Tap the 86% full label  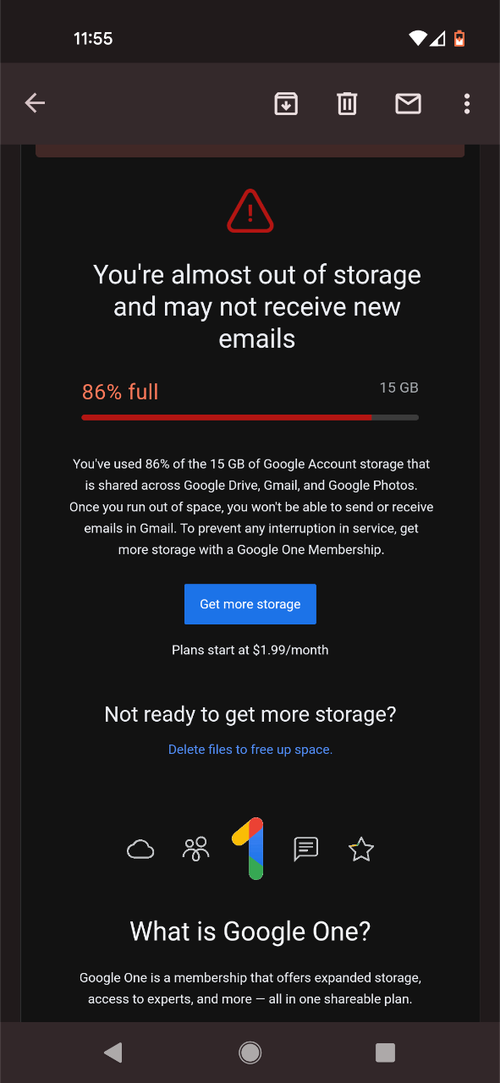(x=120, y=392)
